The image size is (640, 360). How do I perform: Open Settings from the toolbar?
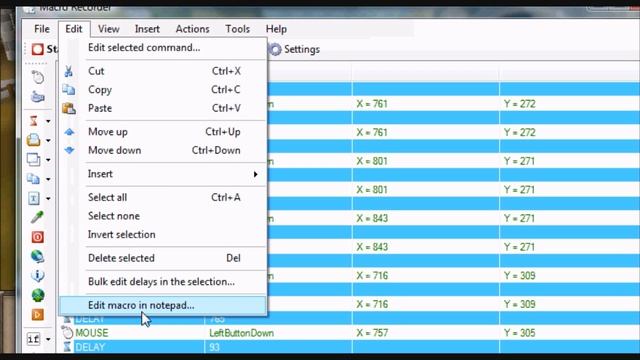coord(295,49)
